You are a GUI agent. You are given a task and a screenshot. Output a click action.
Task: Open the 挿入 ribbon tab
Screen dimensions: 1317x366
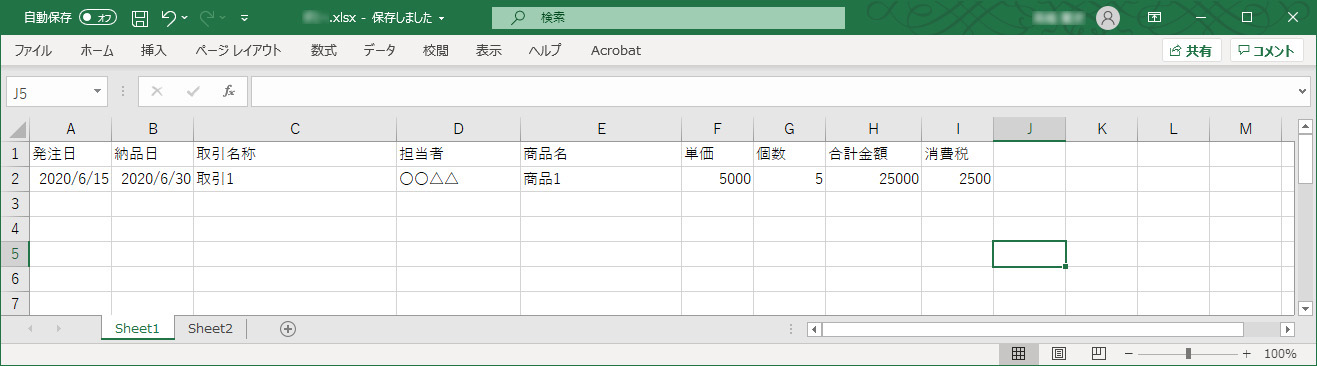pos(153,50)
